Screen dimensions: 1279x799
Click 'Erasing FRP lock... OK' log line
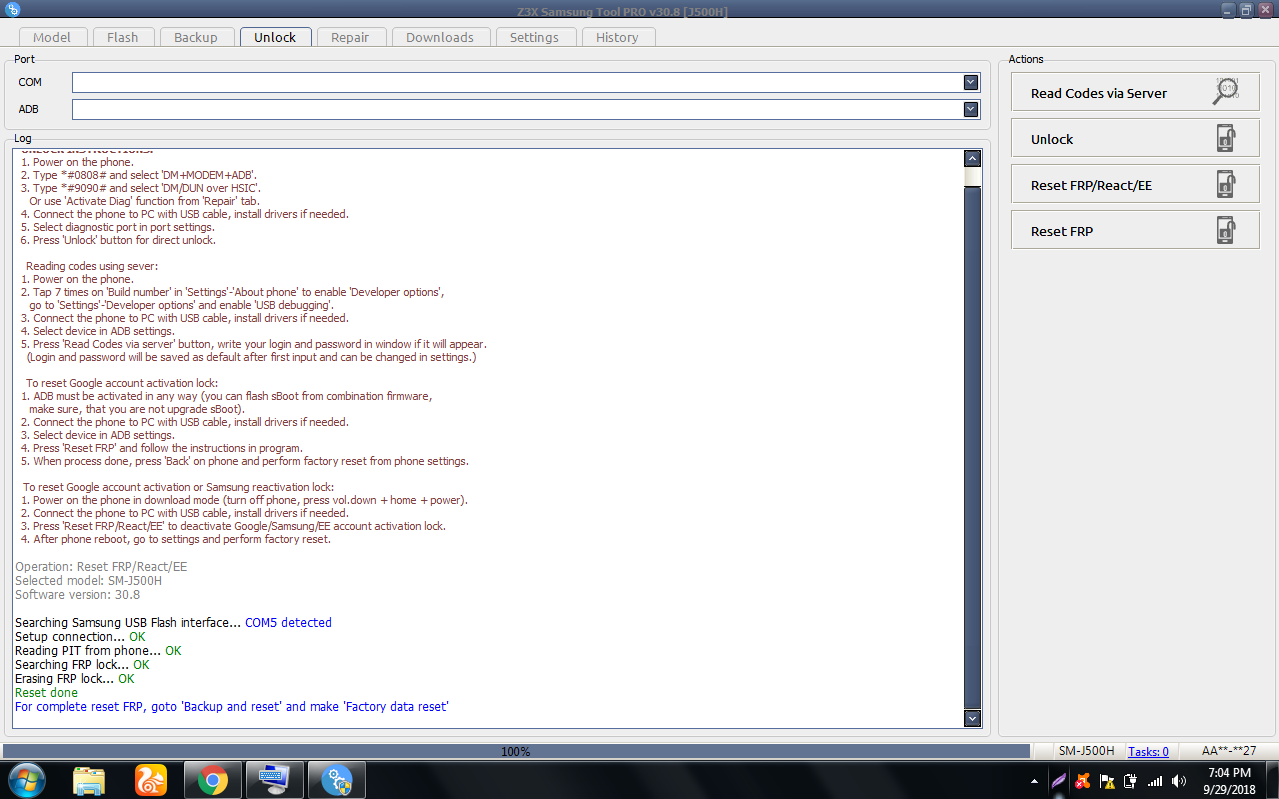(74, 678)
